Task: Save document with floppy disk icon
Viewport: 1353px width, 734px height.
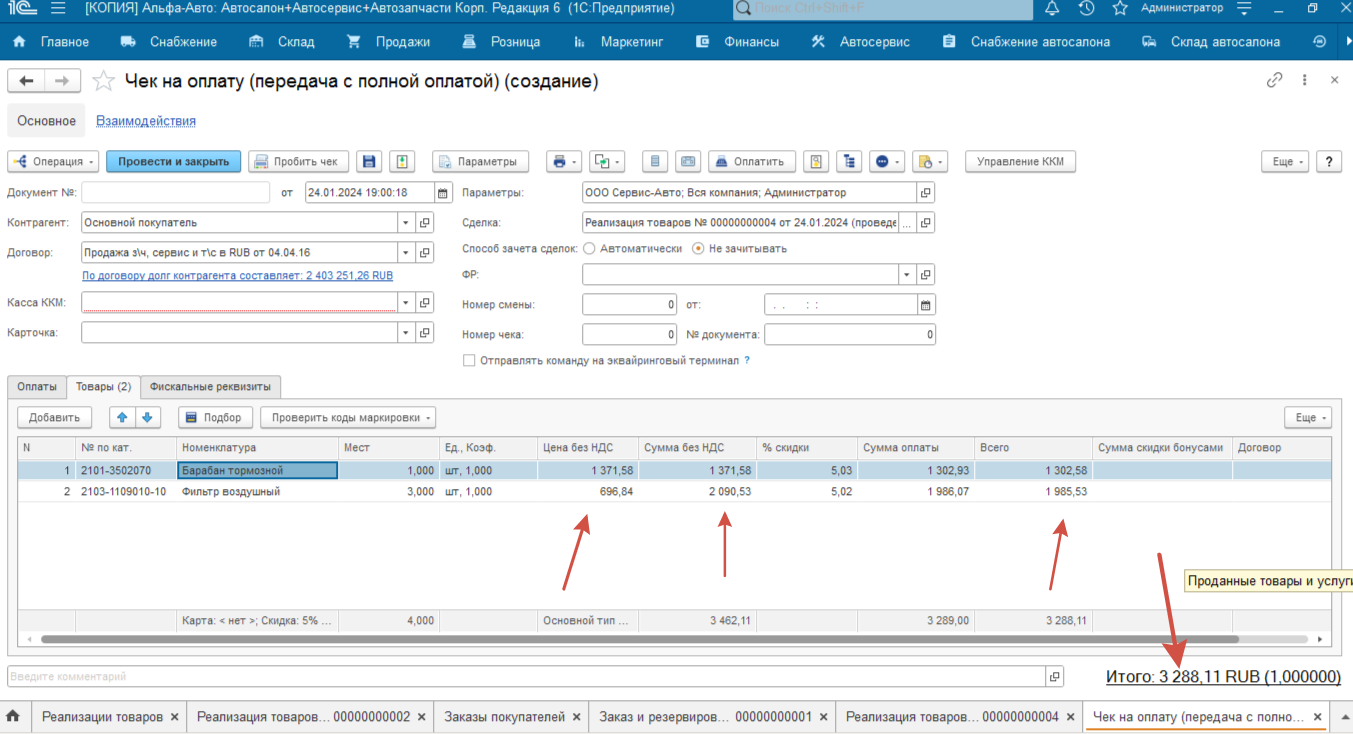Action: click(370, 161)
